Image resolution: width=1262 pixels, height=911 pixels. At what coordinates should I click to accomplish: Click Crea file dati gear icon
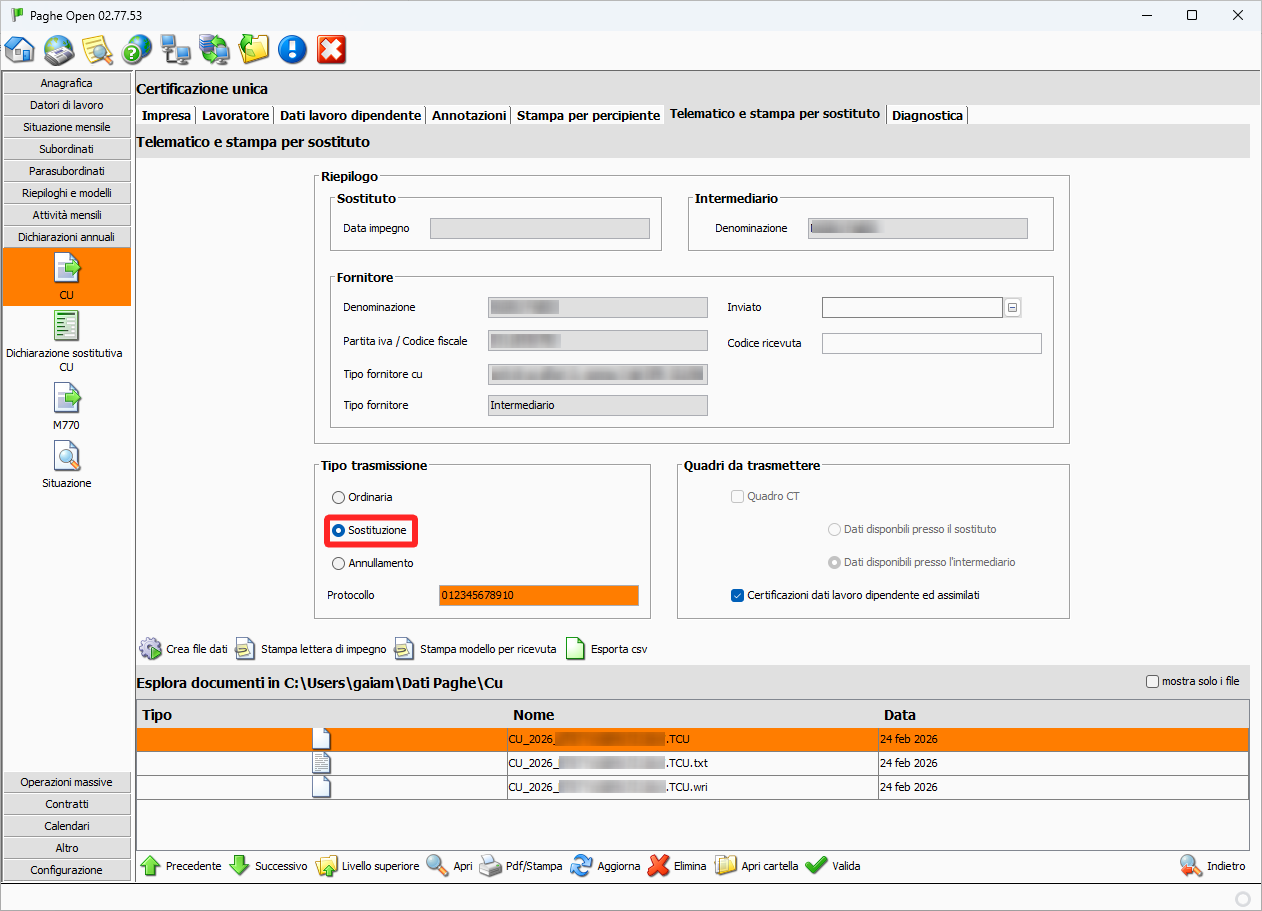[150, 649]
